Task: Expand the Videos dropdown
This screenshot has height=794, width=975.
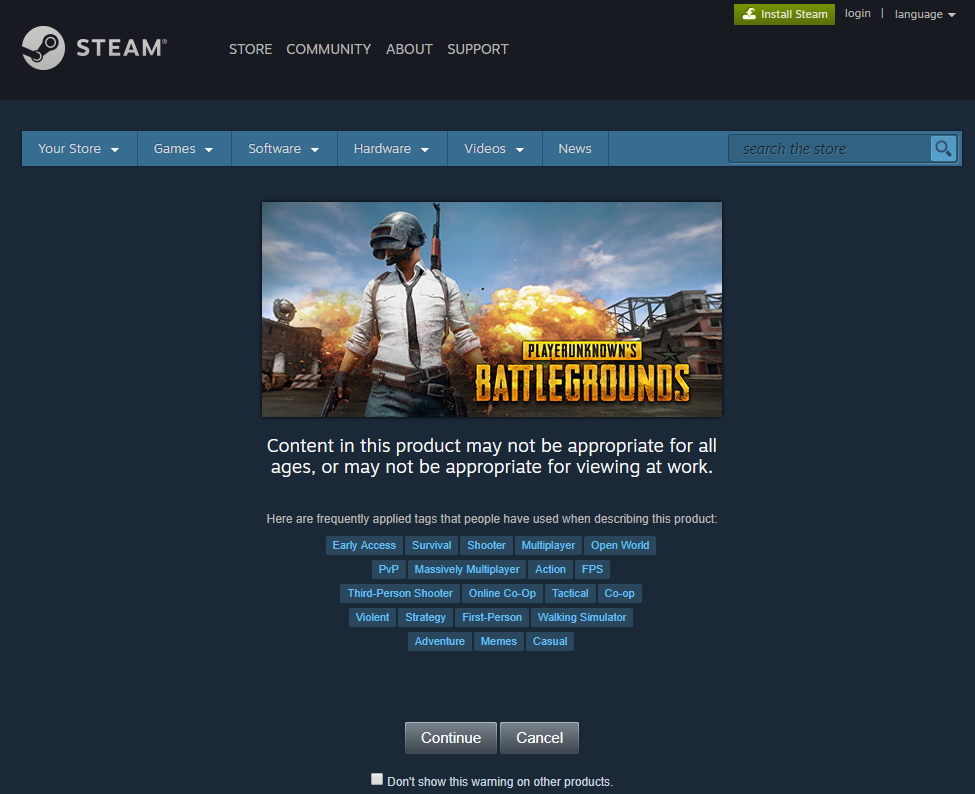Action: point(495,149)
